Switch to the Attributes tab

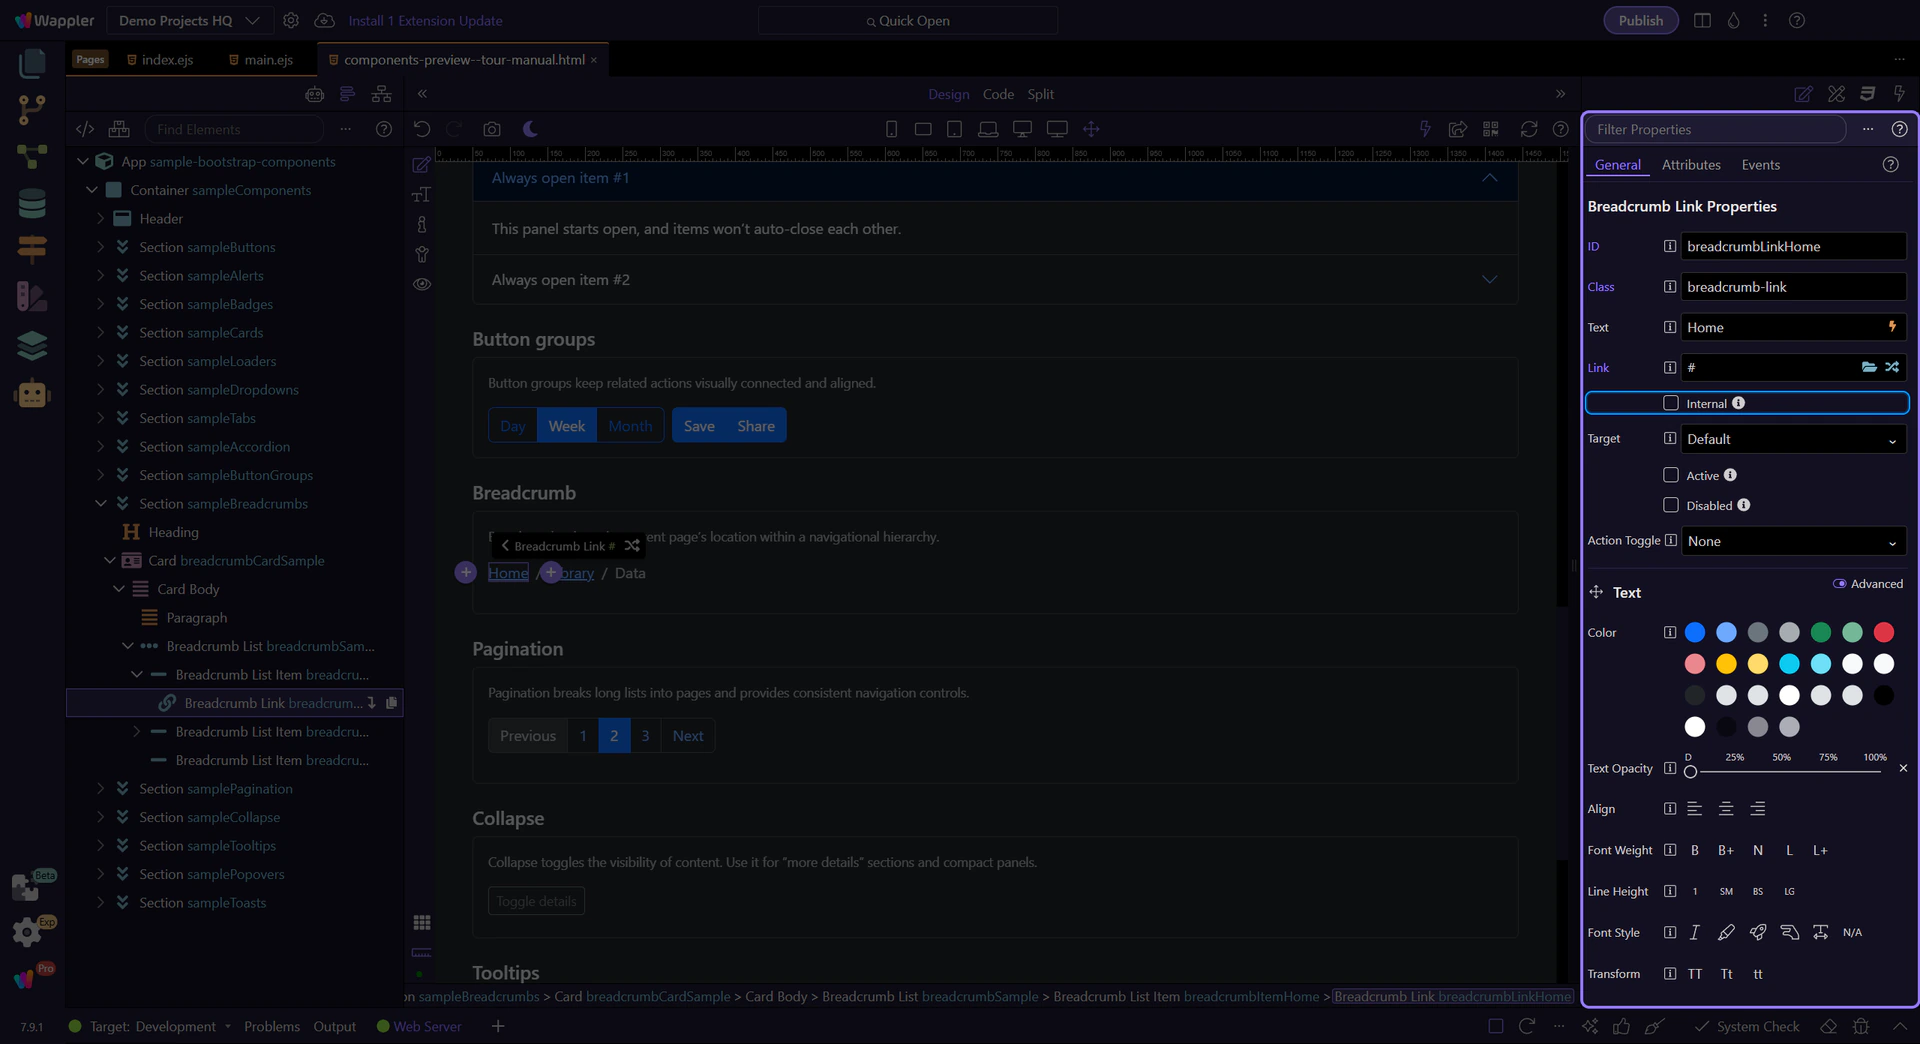pos(1691,165)
